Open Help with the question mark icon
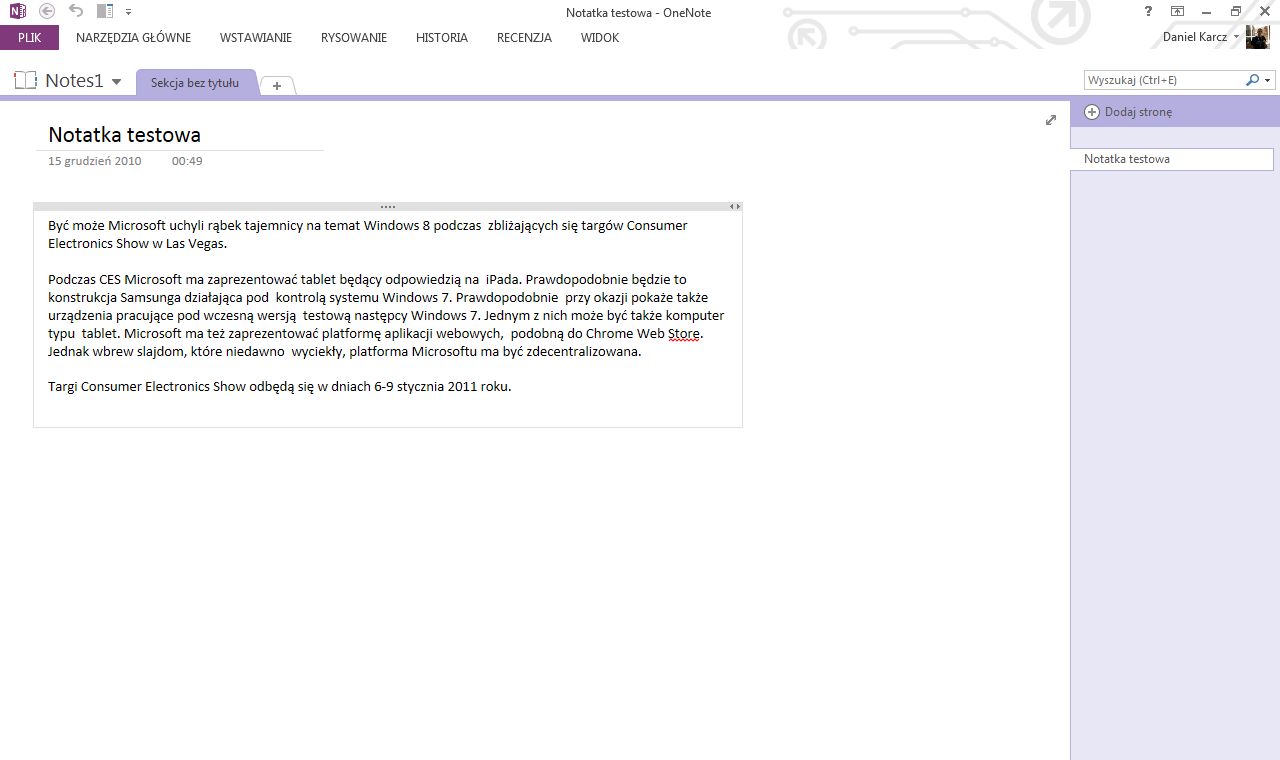The height and width of the screenshot is (760, 1280). (x=1148, y=11)
